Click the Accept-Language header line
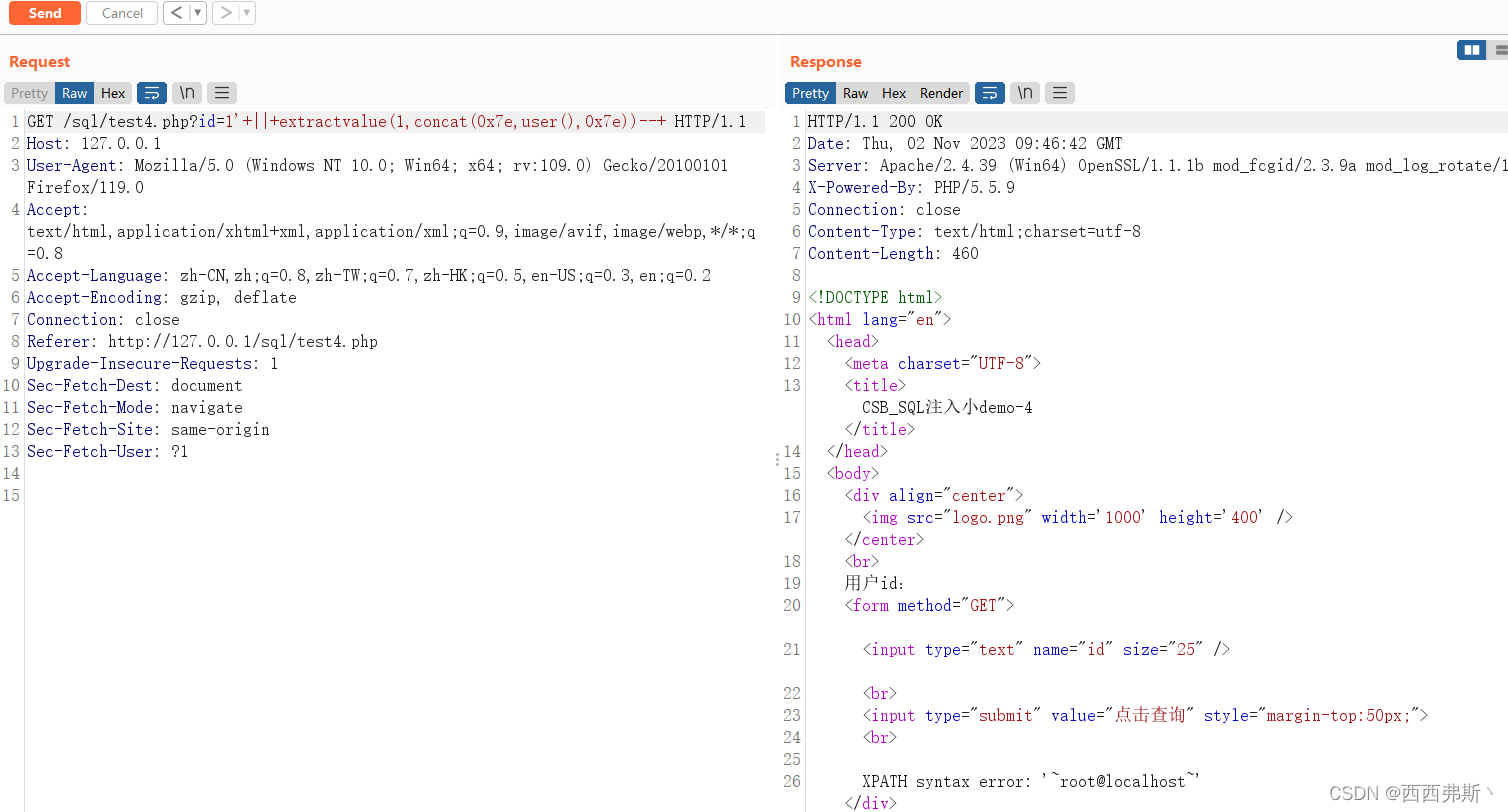The height and width of the screenshot is (812, 1508). 369,276
